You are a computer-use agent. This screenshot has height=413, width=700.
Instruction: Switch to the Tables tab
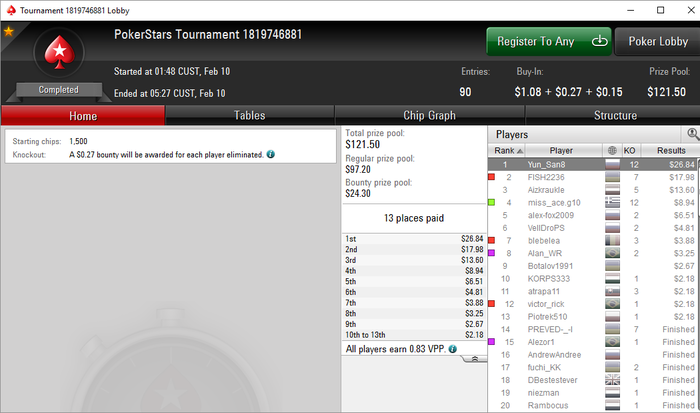[250, 116]
